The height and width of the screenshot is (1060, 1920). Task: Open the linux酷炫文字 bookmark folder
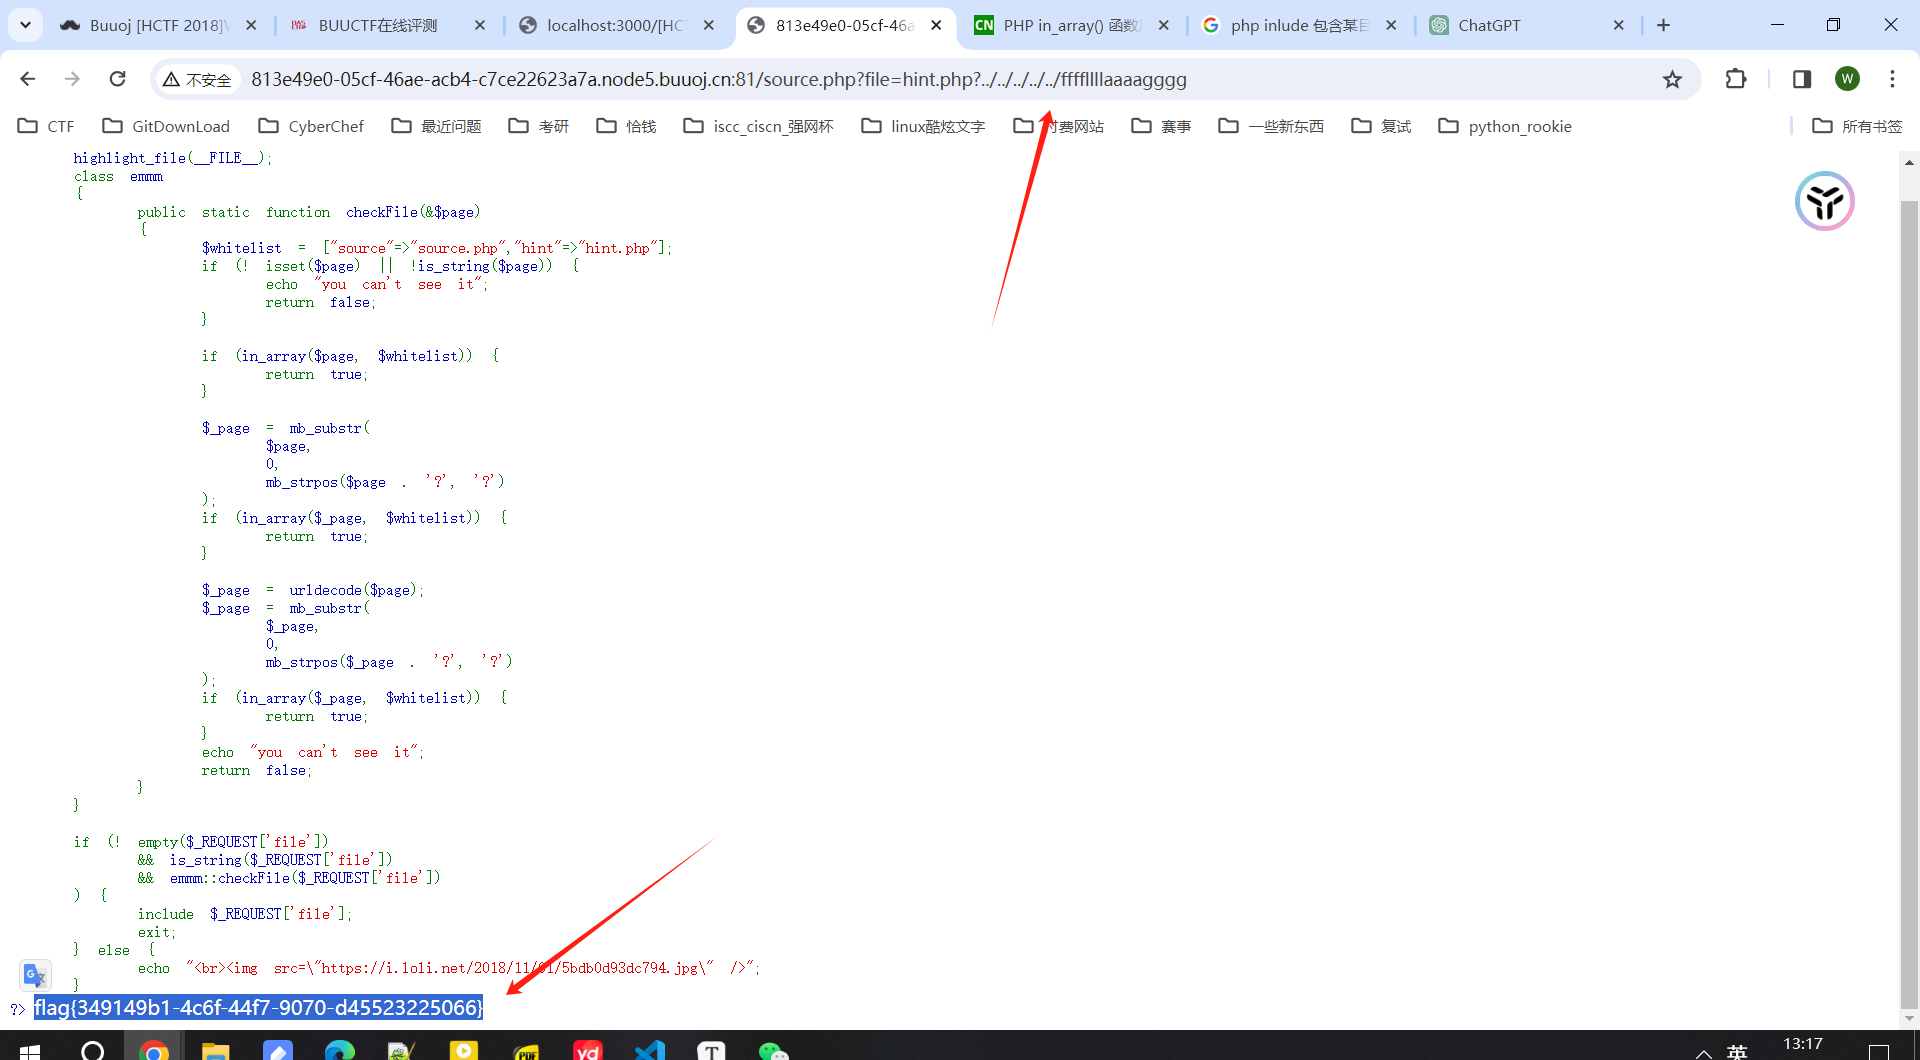[923, 126]
